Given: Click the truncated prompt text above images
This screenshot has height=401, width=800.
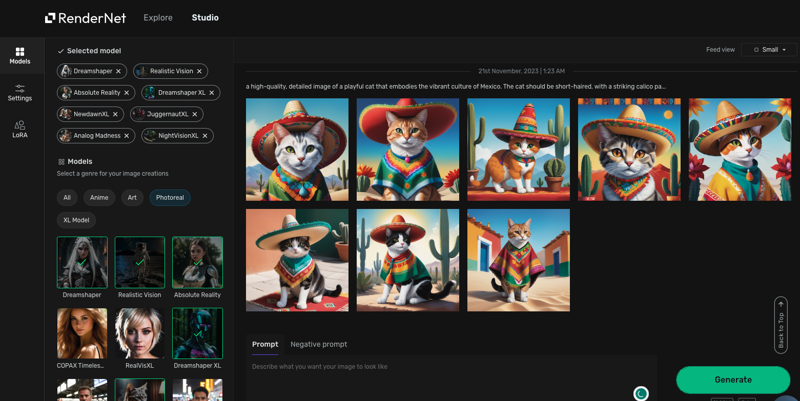Looking at the screenshot, I should point(456,87).
